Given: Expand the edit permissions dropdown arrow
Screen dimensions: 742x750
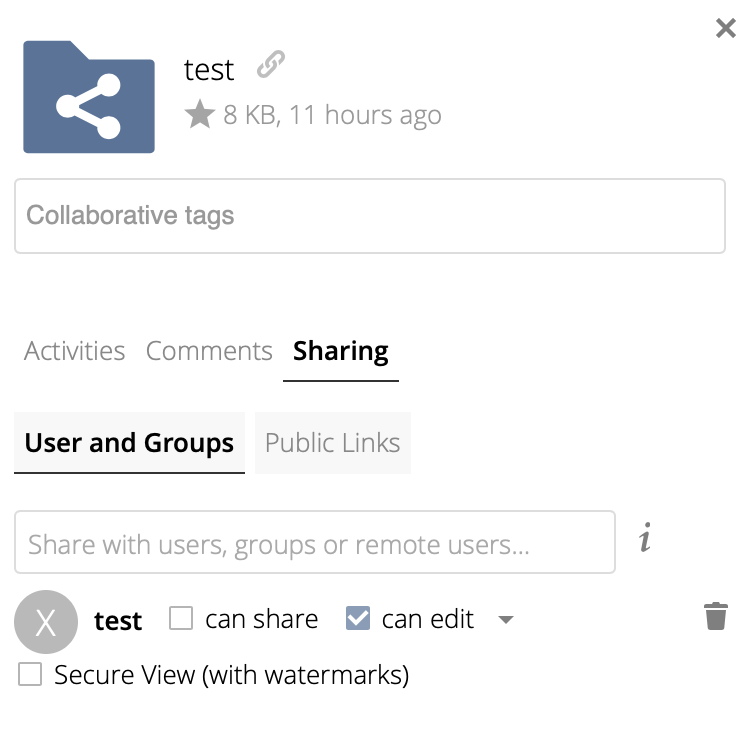Looking at the screenshot, I should click(x=506, y=620).
